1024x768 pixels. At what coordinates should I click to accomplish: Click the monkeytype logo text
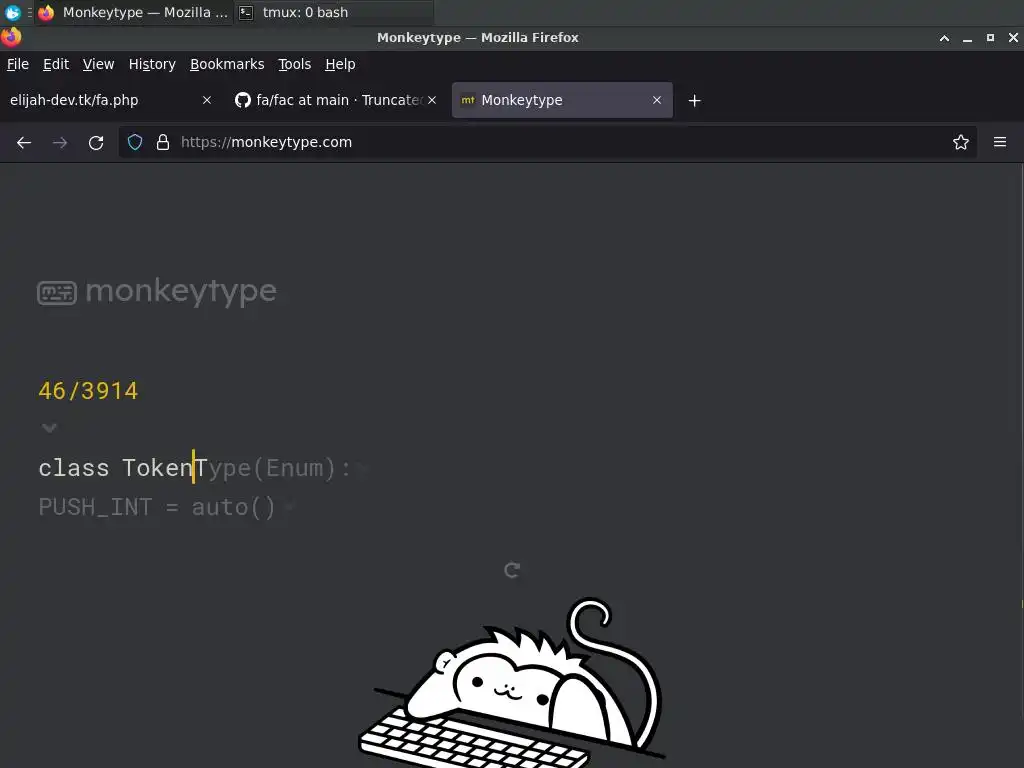coord(181,291)
